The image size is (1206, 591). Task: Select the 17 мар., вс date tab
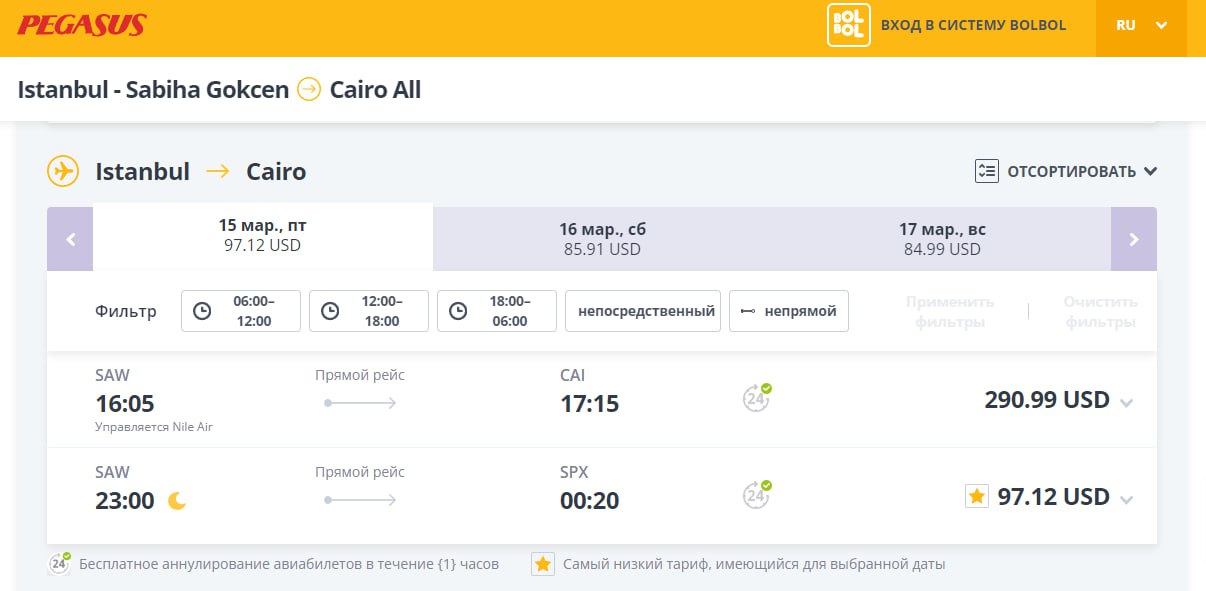[942, 239]
